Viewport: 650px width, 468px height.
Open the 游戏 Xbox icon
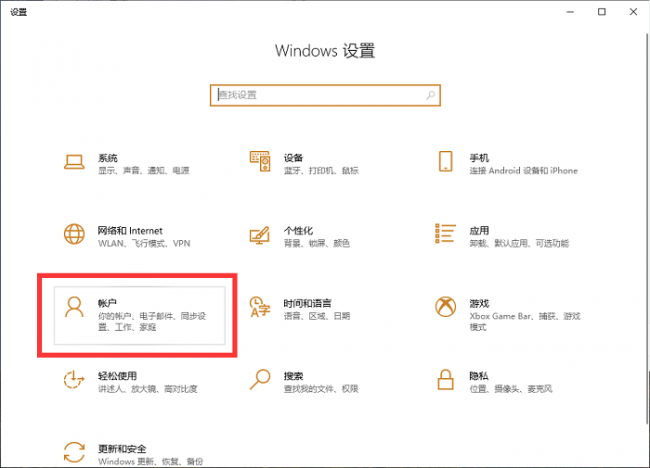coord(446,307)
